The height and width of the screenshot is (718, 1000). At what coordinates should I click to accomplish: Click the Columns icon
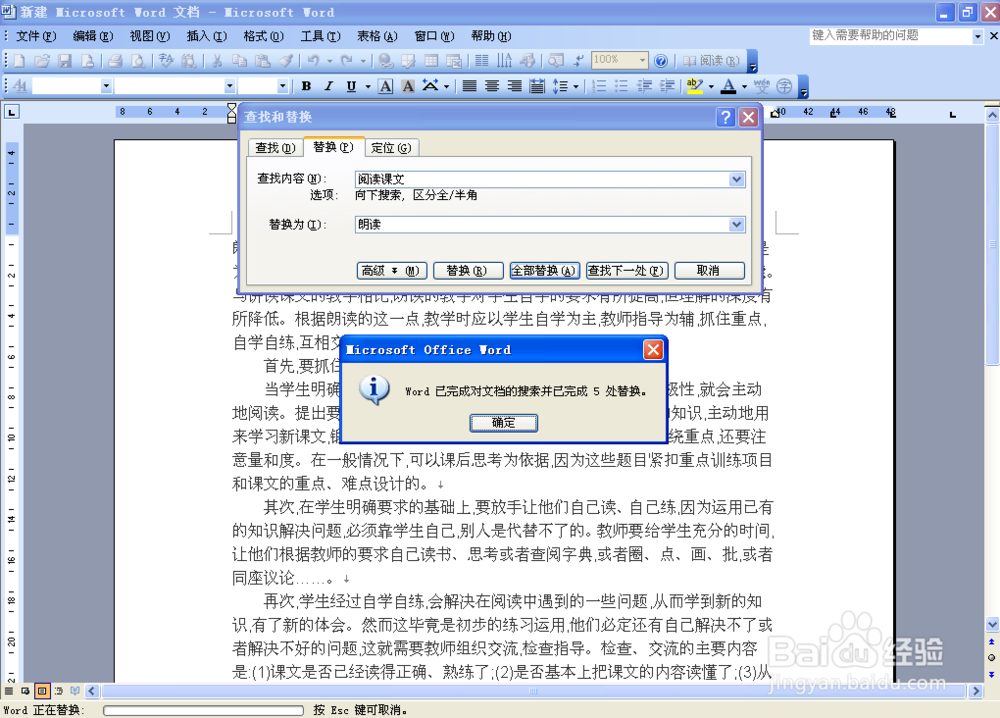[482, 61]
